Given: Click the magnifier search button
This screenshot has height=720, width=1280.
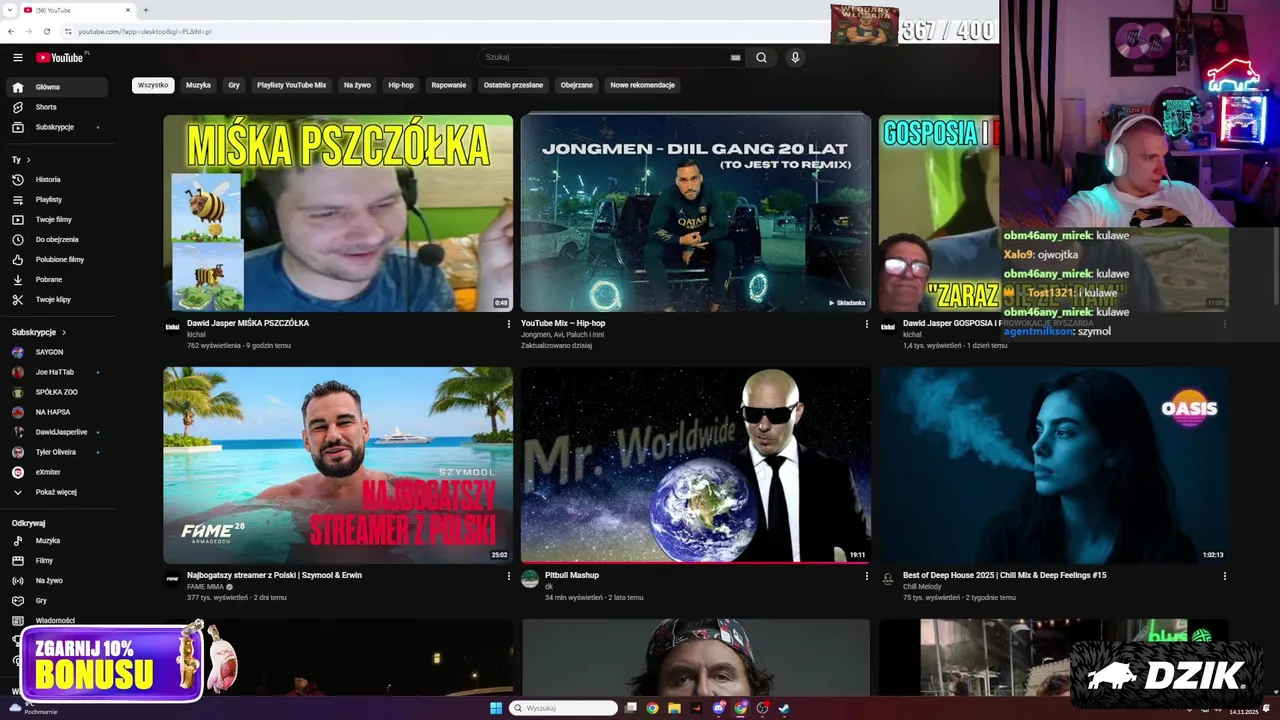Looking at the screenshot, I should [x=761, y=58].
